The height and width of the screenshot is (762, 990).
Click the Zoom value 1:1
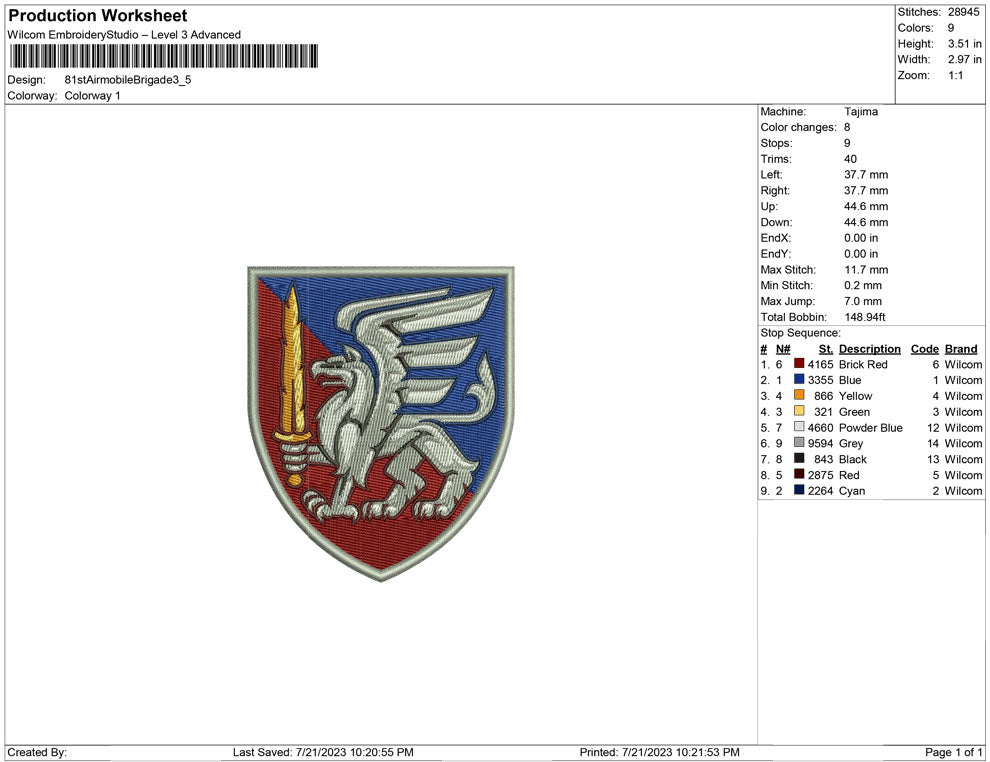tap(955, 75)
